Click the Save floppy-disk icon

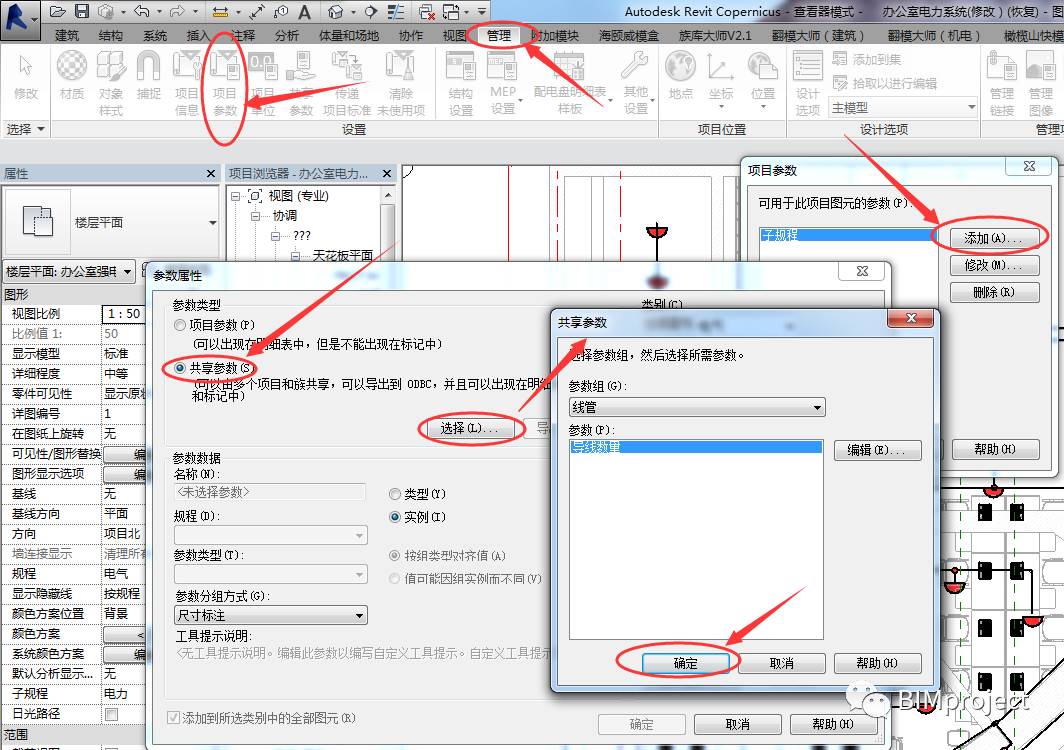[81, 11]
